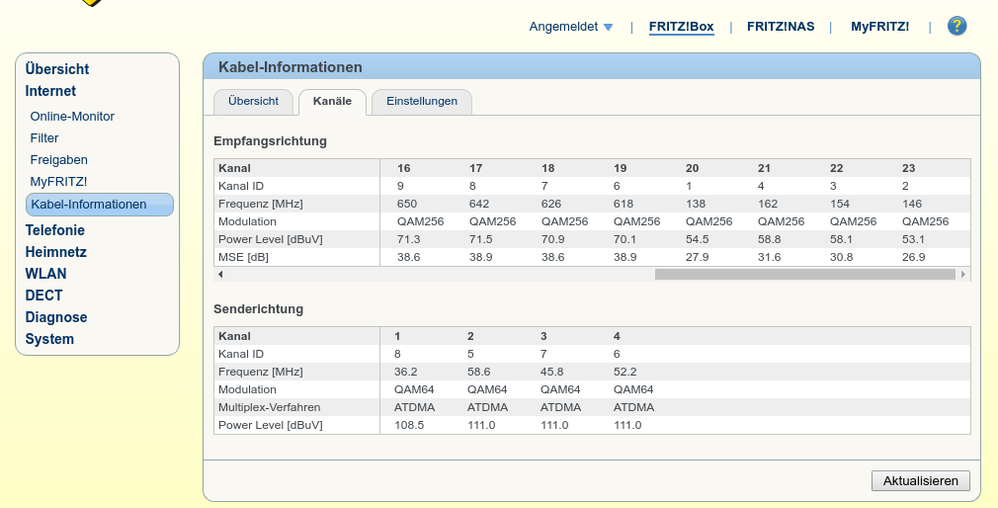The height and width of the screenshot is (508, 998).
Task: Click the Aktualisieren button
Action: click(x=920, y=481)
